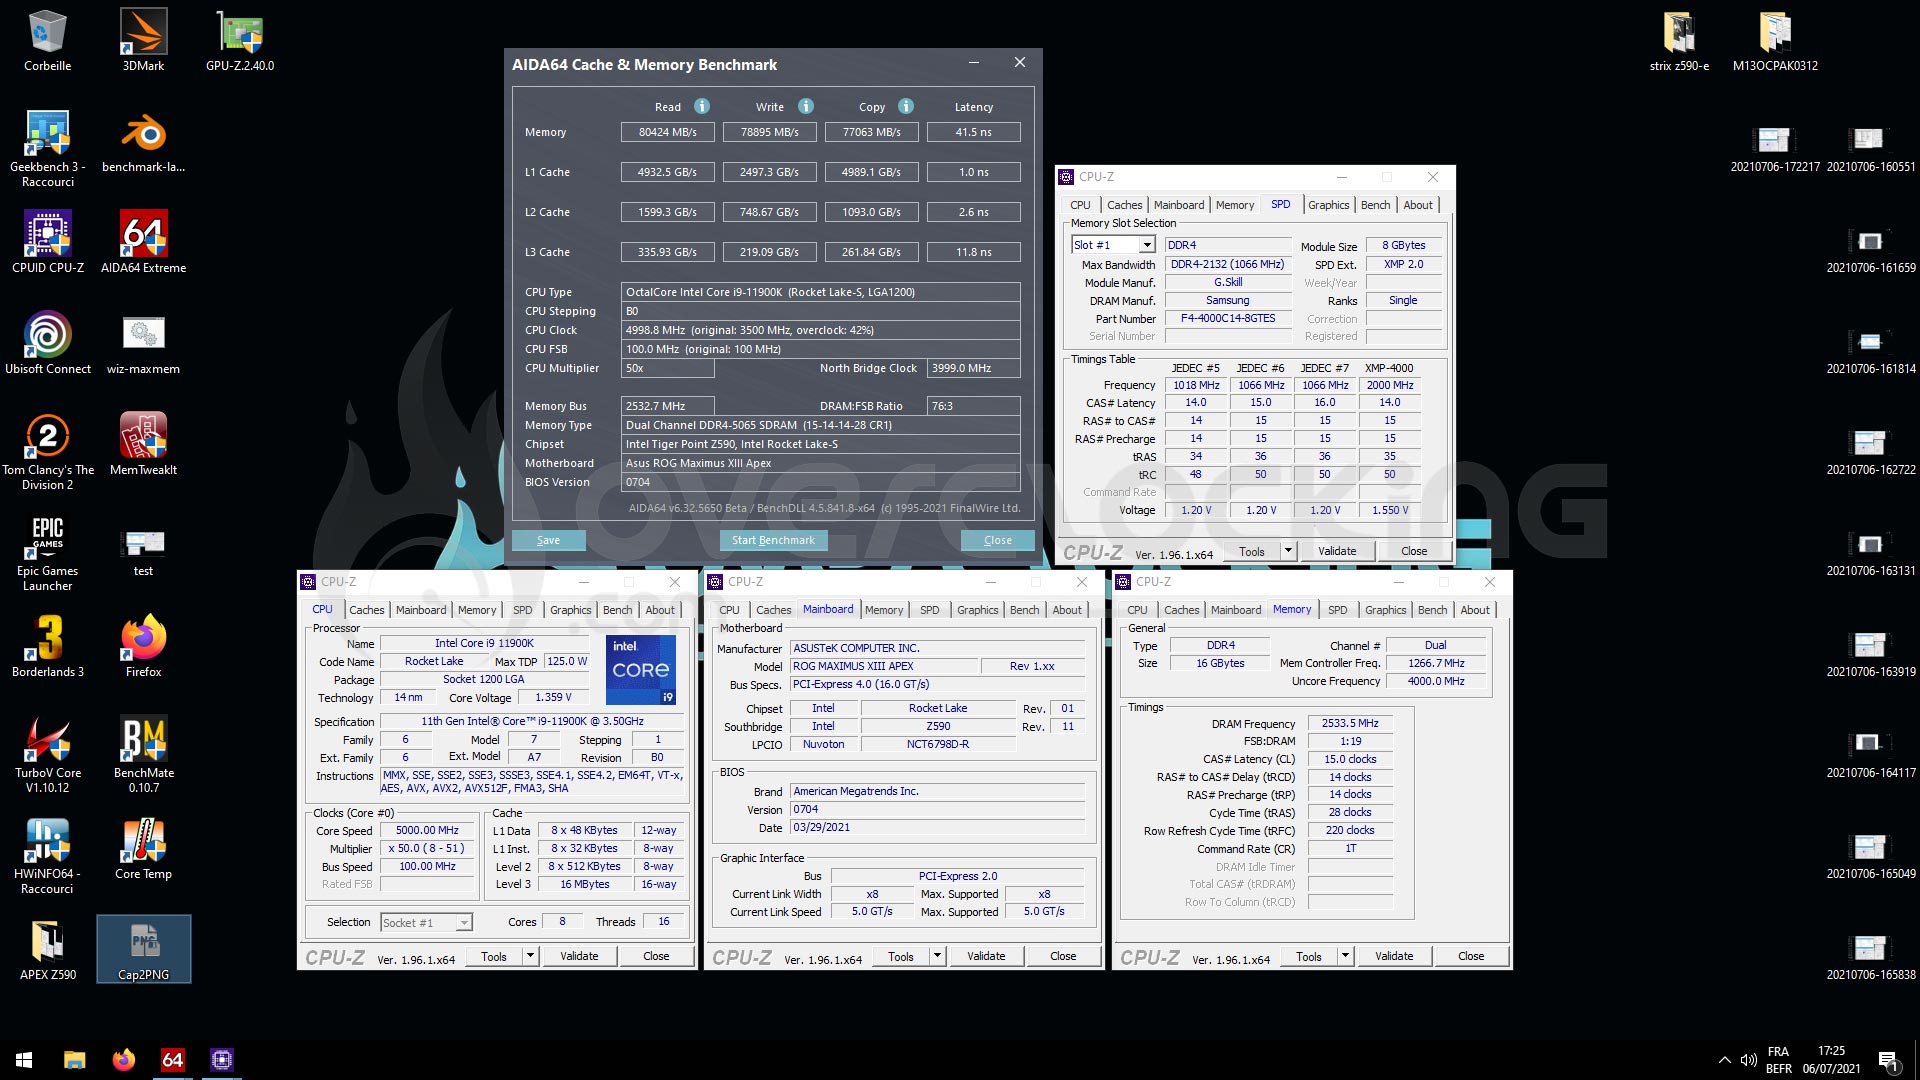1920x1080 pixels.
Task: Click Read info icon in AIDA64
Action: 702,106
